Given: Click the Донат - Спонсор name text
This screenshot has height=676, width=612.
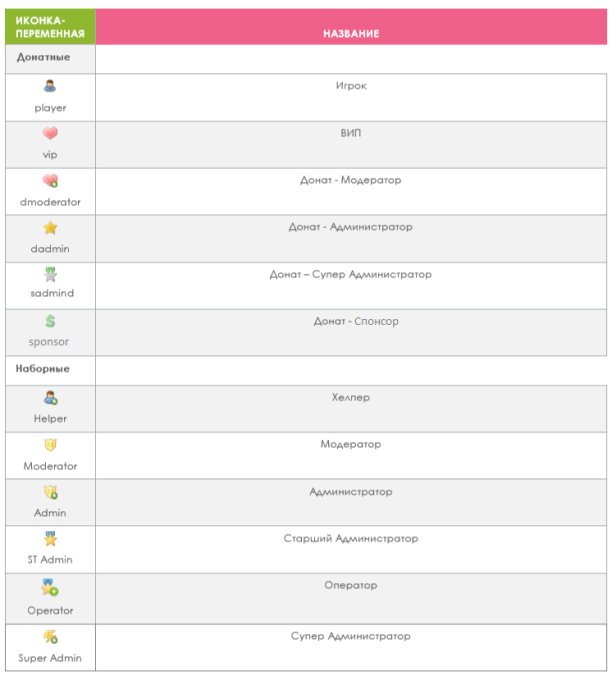Looking at the screenshot, I should 356,322.
